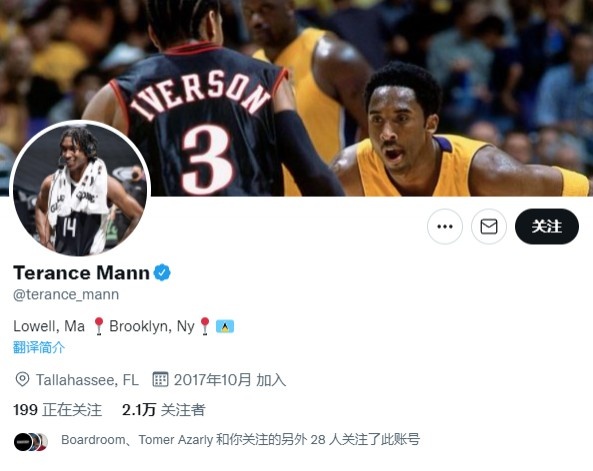This screenshot has width=593, height=471.
Task: Open the three-dot more options menu
Action: (x=445, y=226)
